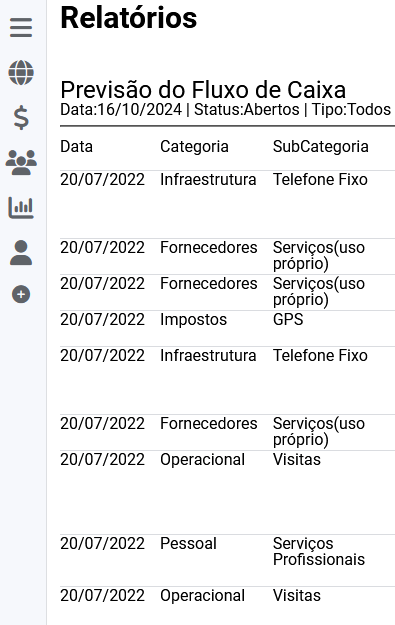Click the first Fornecedores category cell
The height and width of the screenshot is (625, 395).
[208, 248]
